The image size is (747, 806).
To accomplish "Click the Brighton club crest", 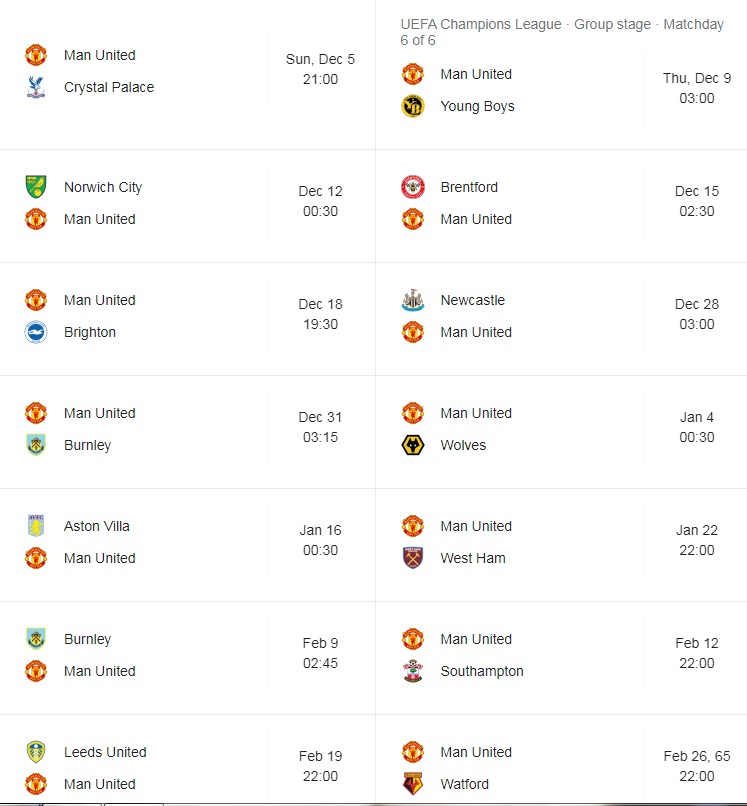I will pos(36,332).
